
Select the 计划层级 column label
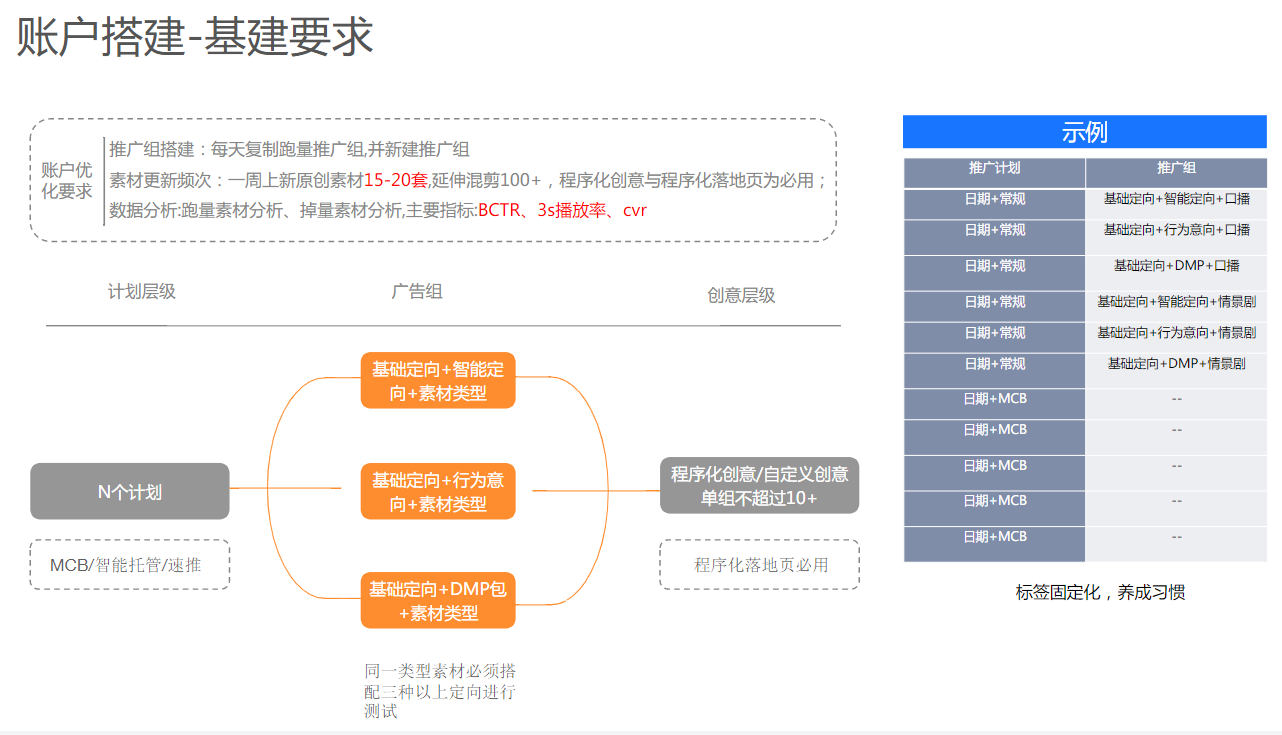[142, 292]
